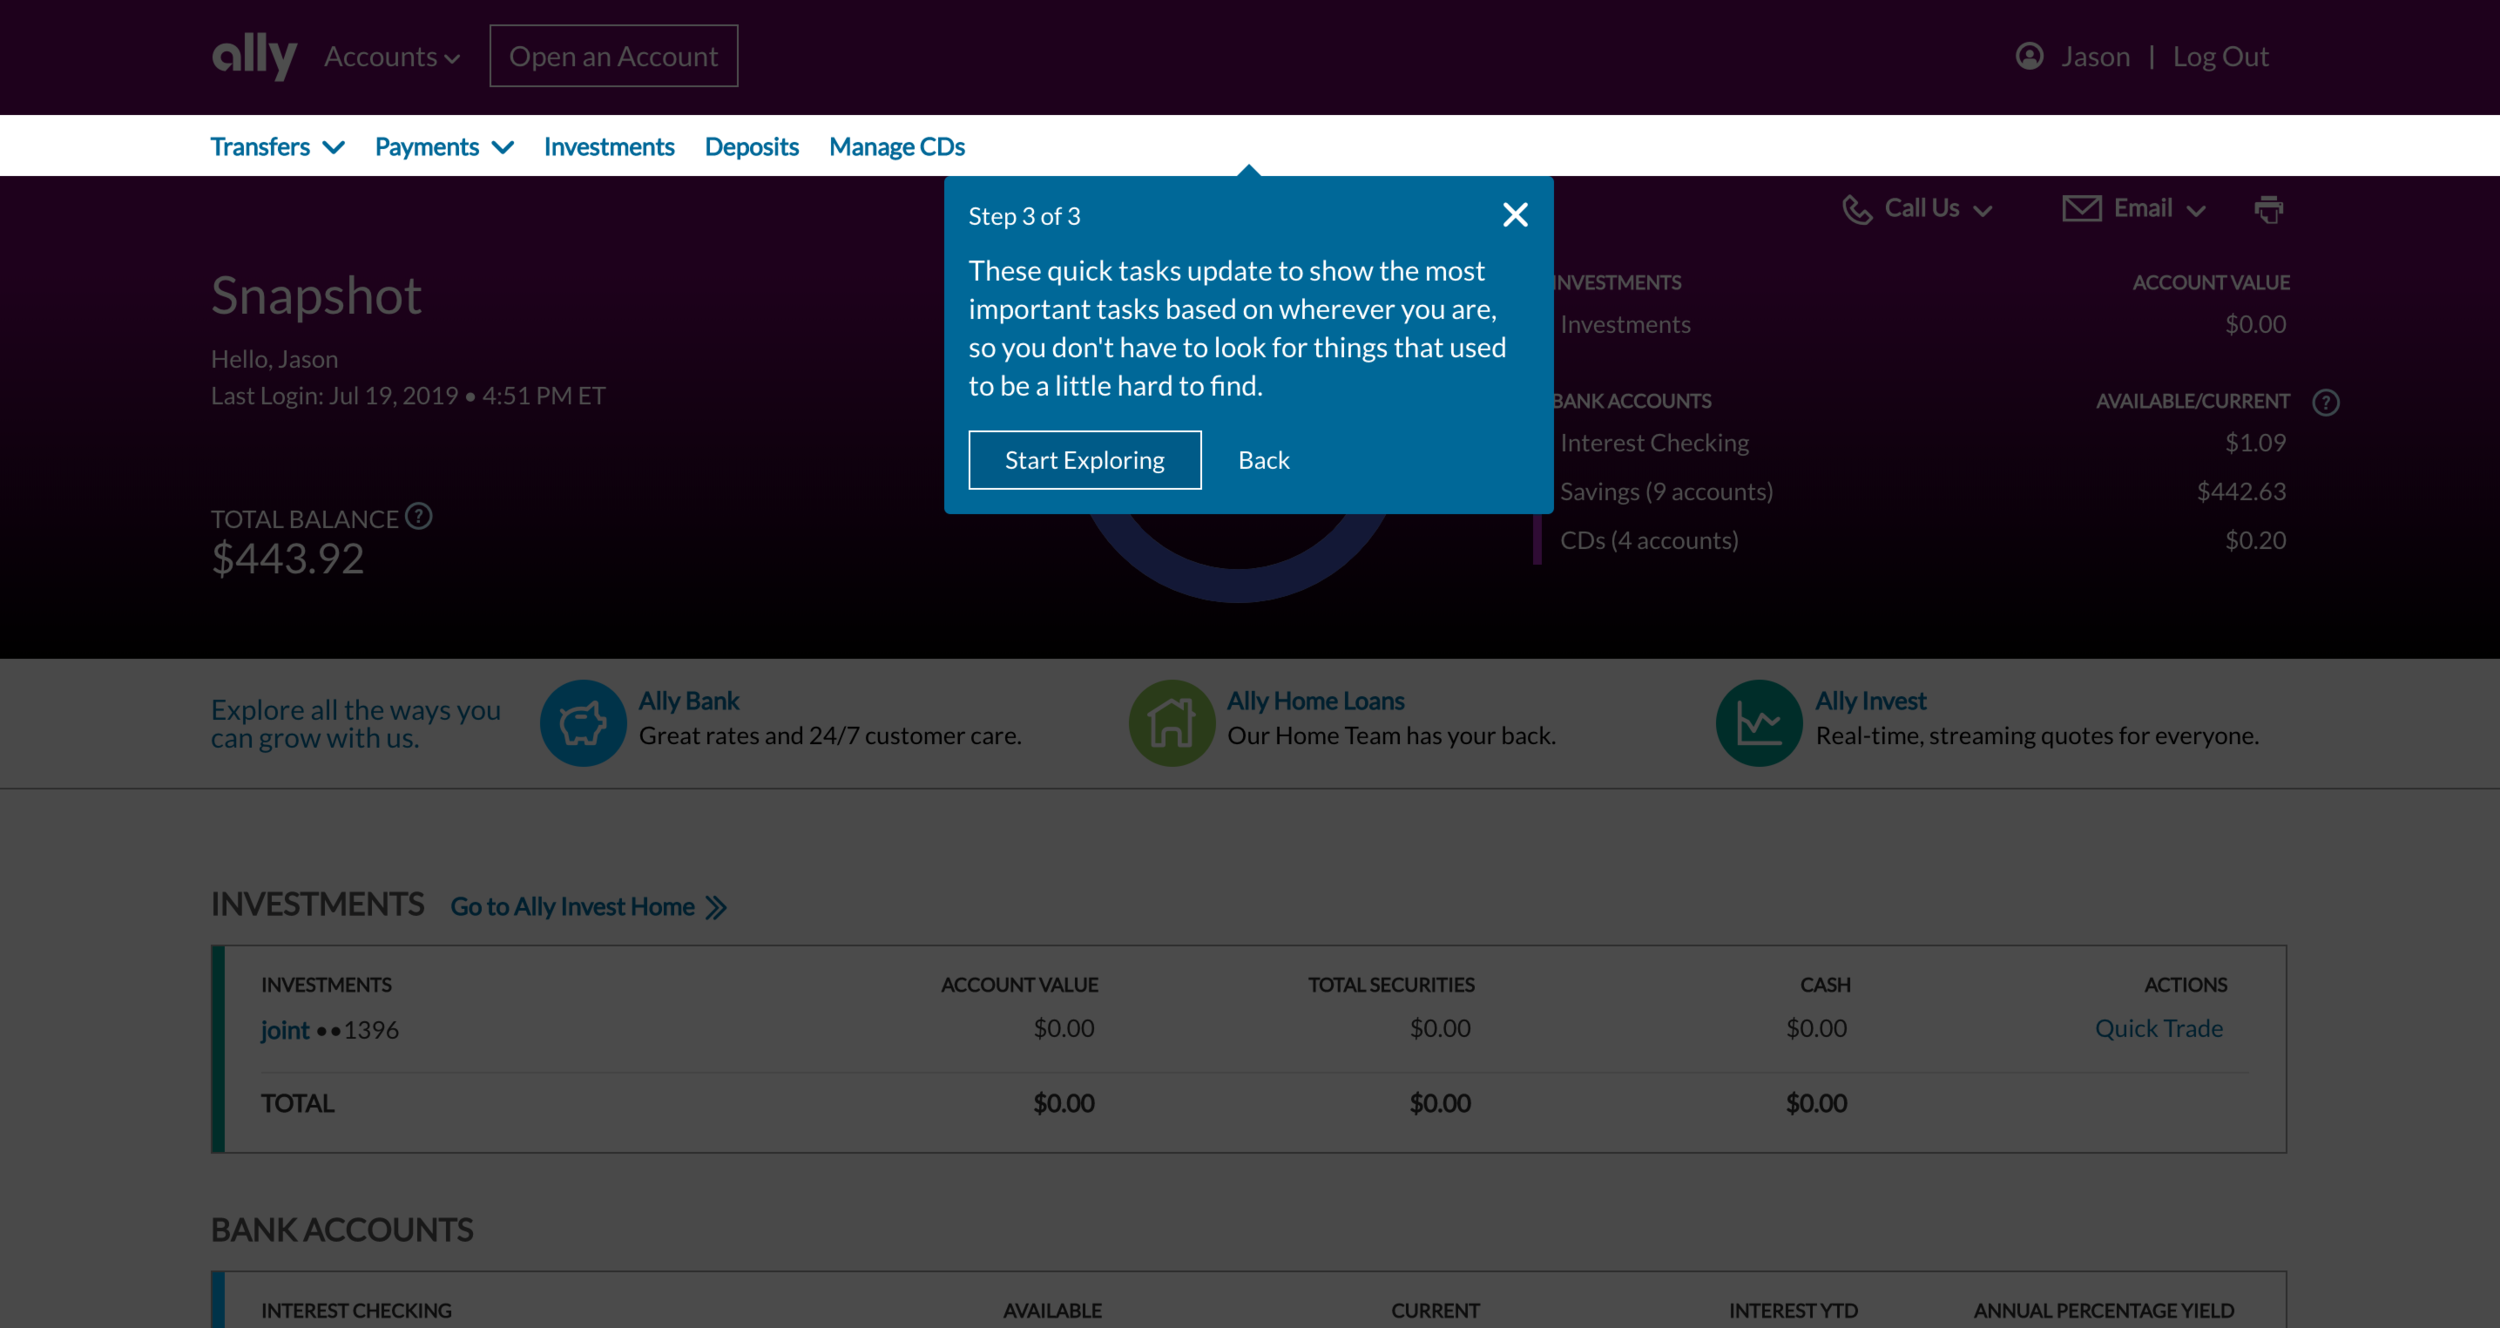Click the Available/Current help question icon

[2325, 402]
